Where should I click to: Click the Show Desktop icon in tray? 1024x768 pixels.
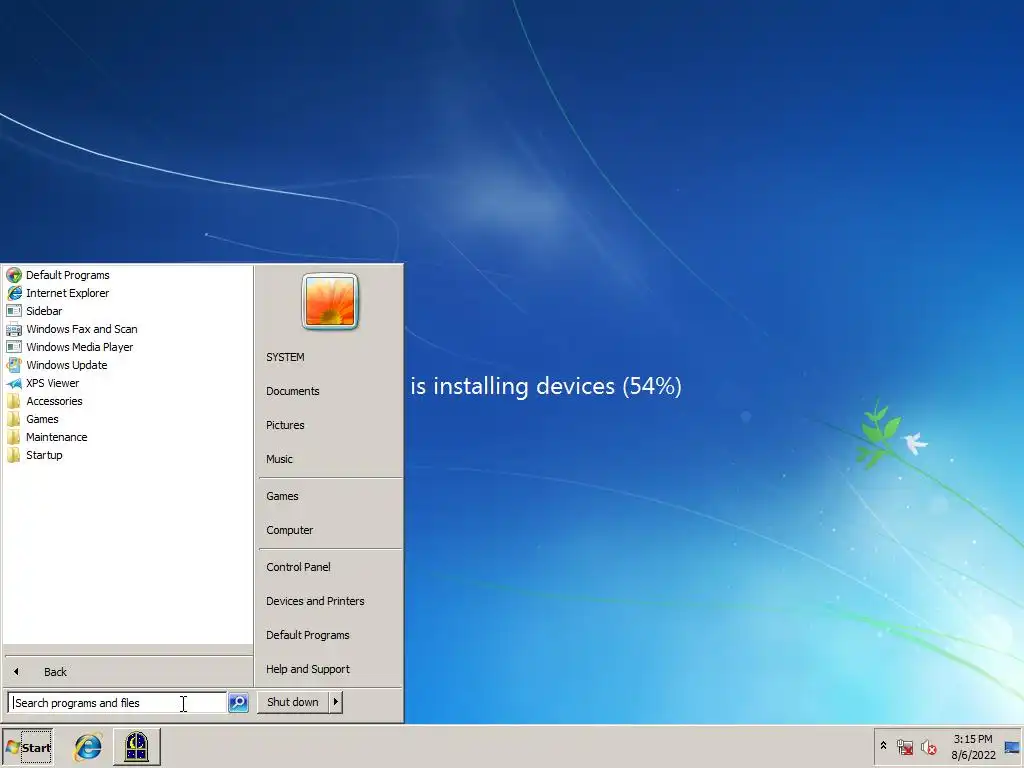1012,747
